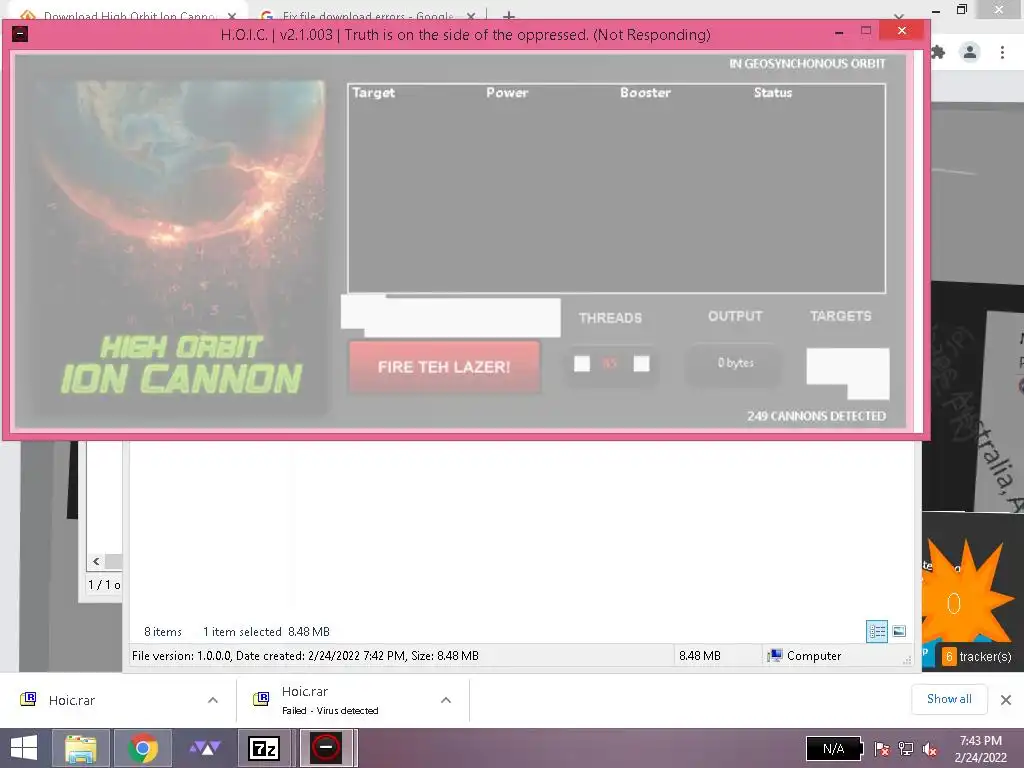1024x768 pixels.
Task: Open Google Chrome from taskbar
Action: [x=143, y=748]
